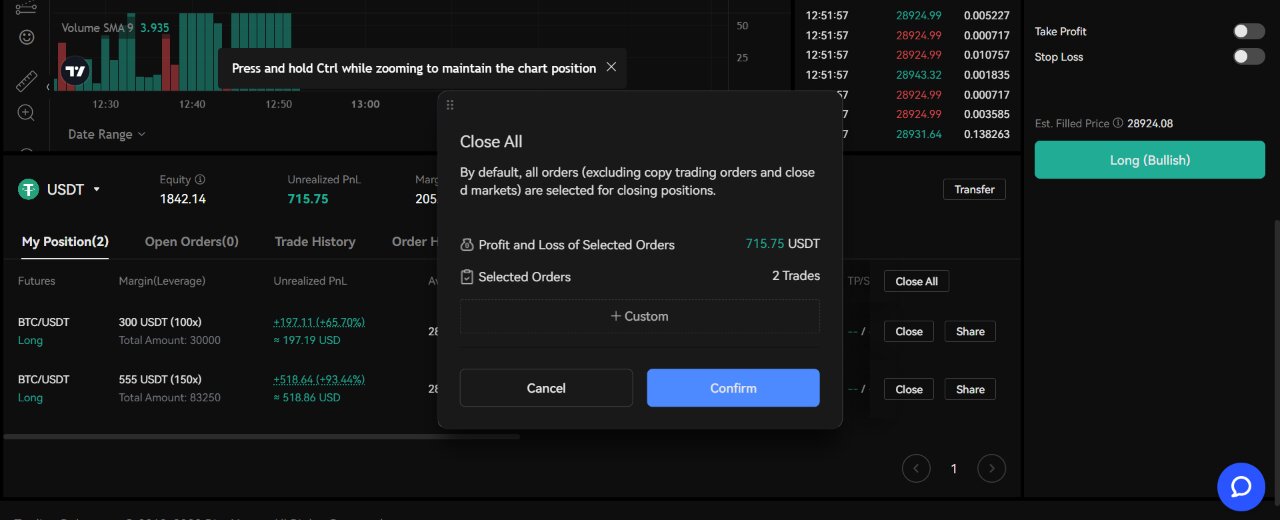Click the Long (Bullish) button
Screen dimensions: 1280x520
coord(1149,160)
